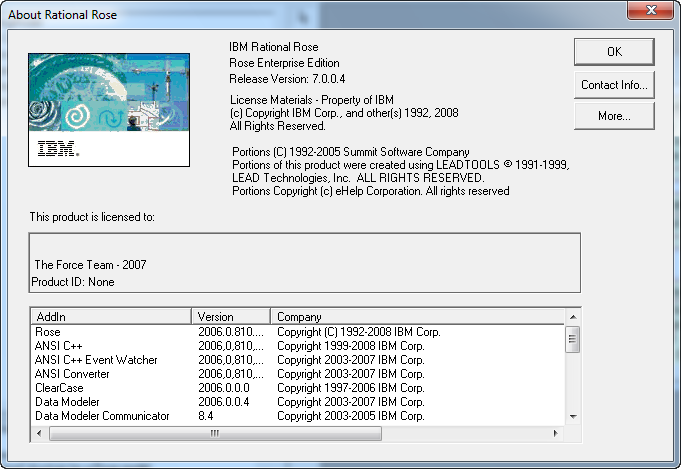Click the Release Version: 7.0.0.4 text

pos(287,79)
